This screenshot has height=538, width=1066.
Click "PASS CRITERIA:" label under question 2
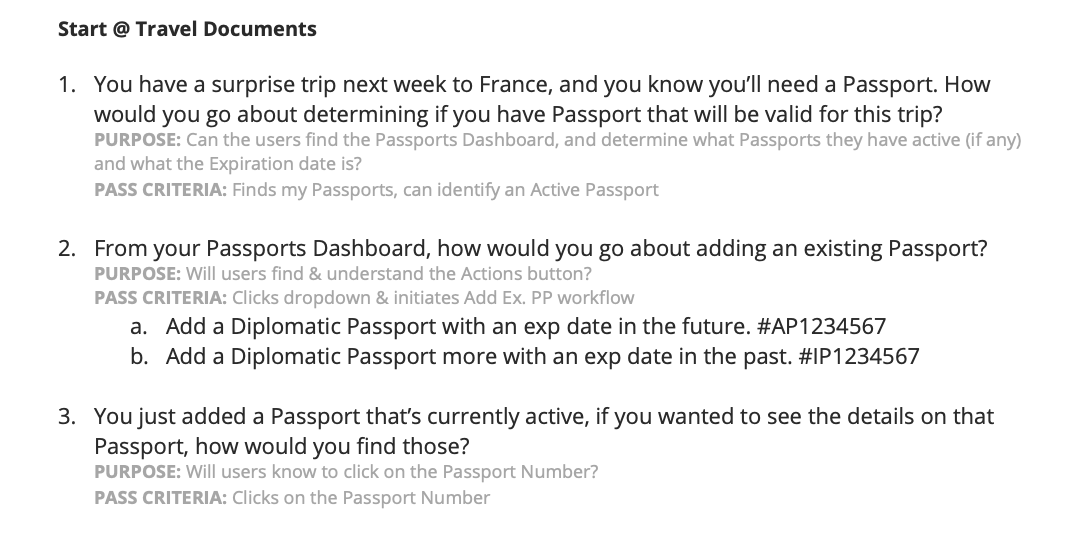coord(160,297)
